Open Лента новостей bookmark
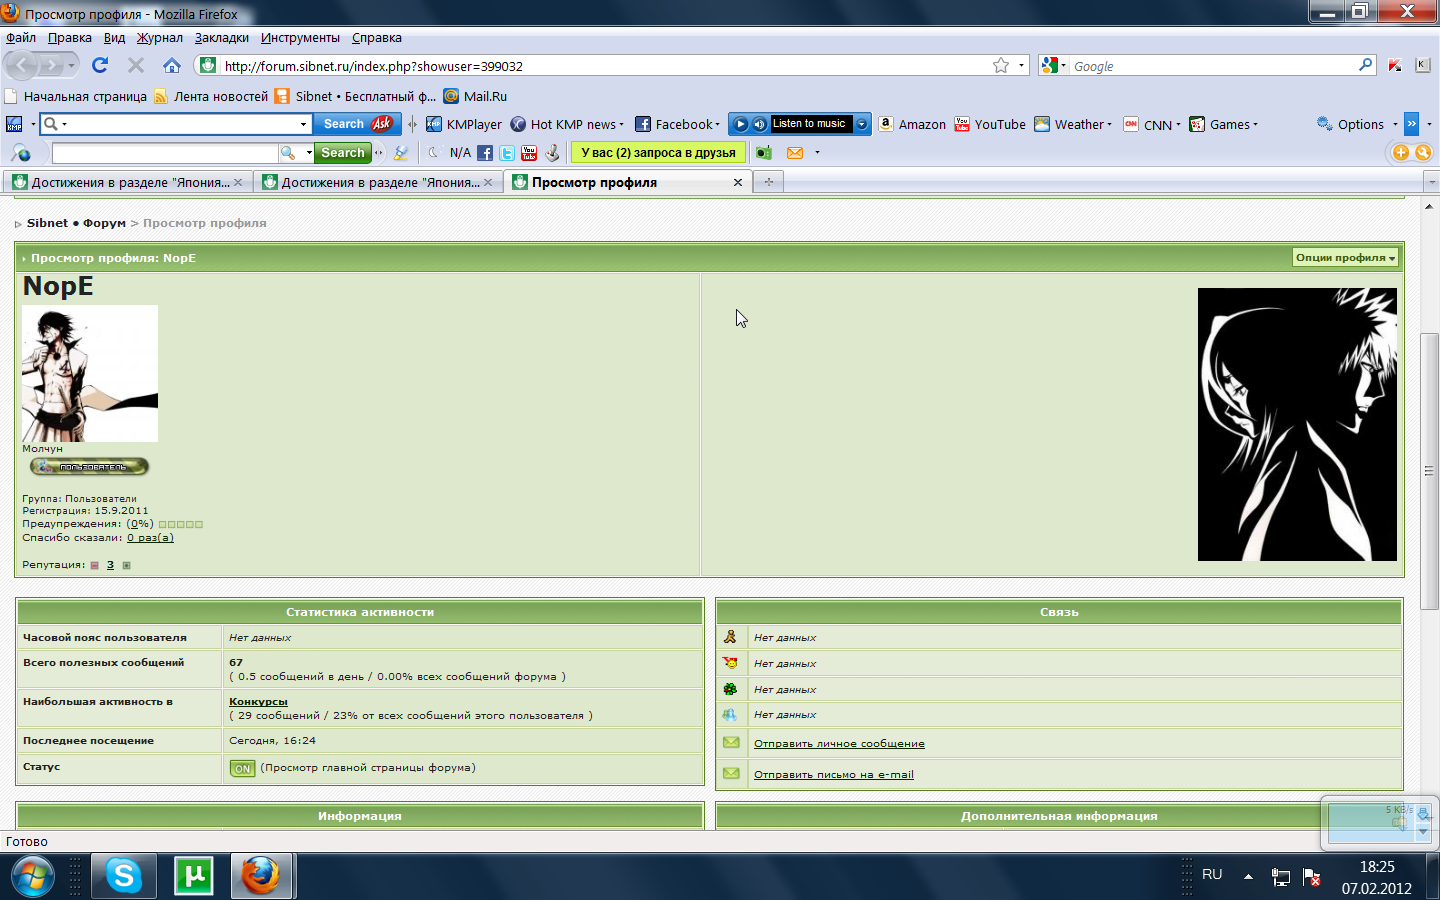The height and width of the screenshot is (900, 1440). pyautogui.click(x=211, y=96)
